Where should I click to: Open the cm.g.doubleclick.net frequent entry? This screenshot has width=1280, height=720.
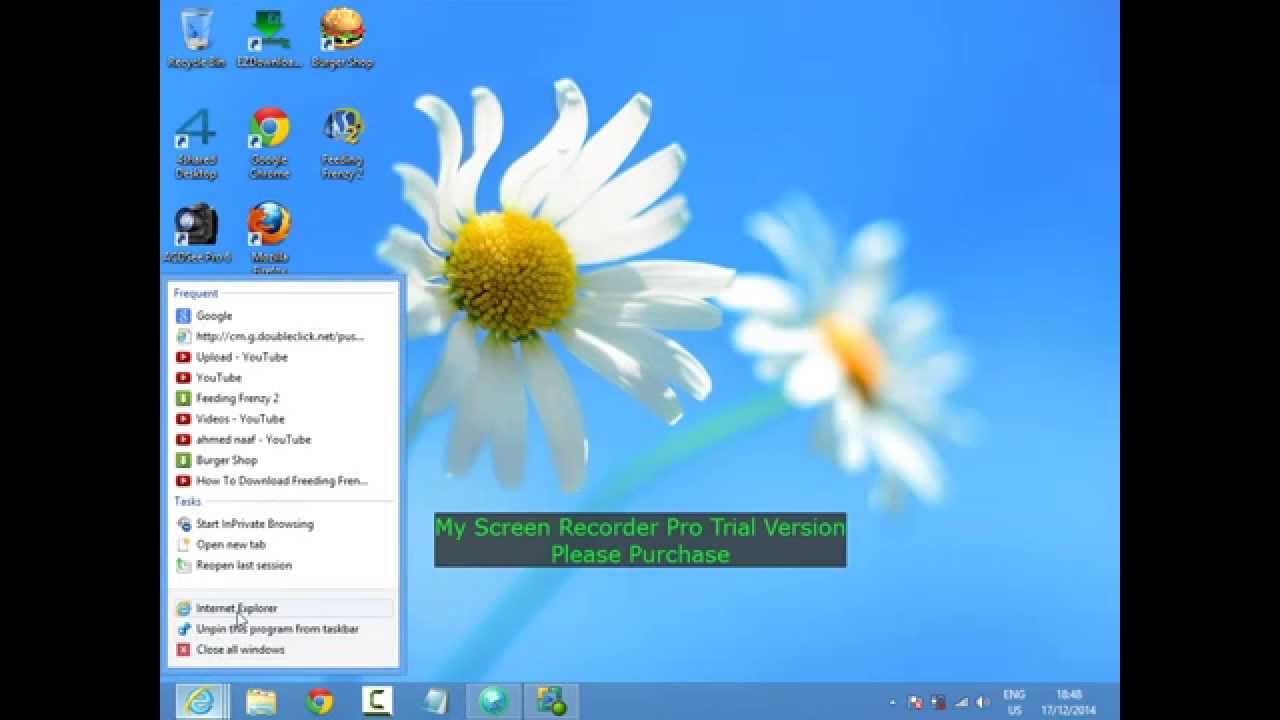pos(283,336)
